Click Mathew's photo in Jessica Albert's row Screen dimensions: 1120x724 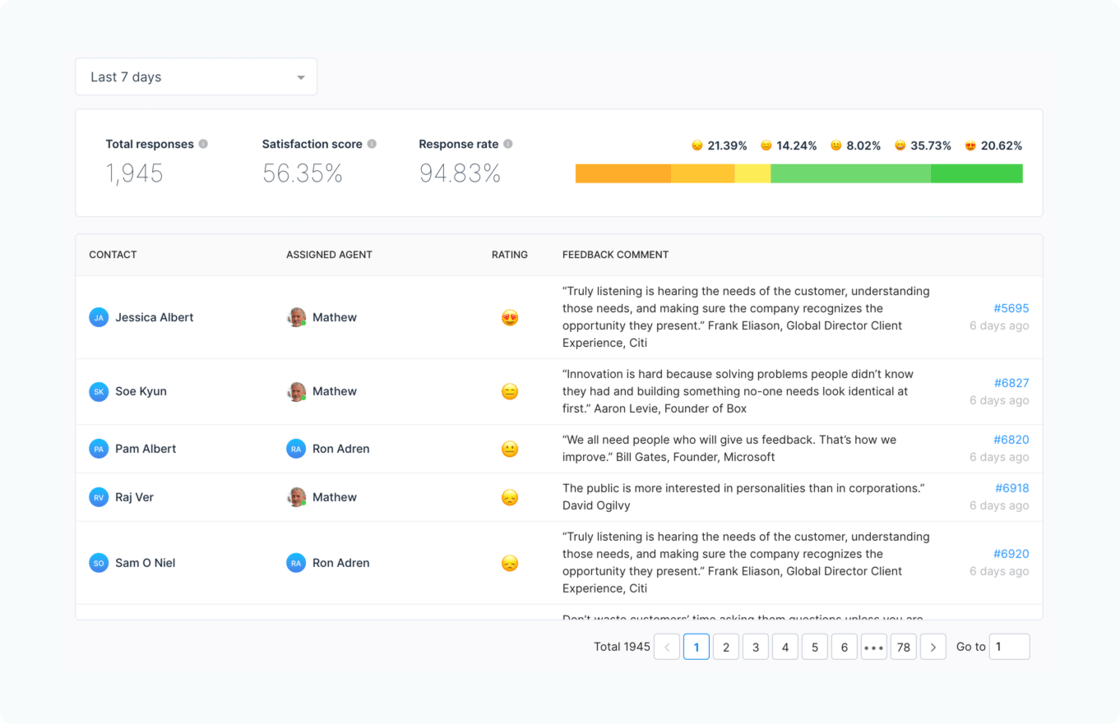(x=296, y=317)
